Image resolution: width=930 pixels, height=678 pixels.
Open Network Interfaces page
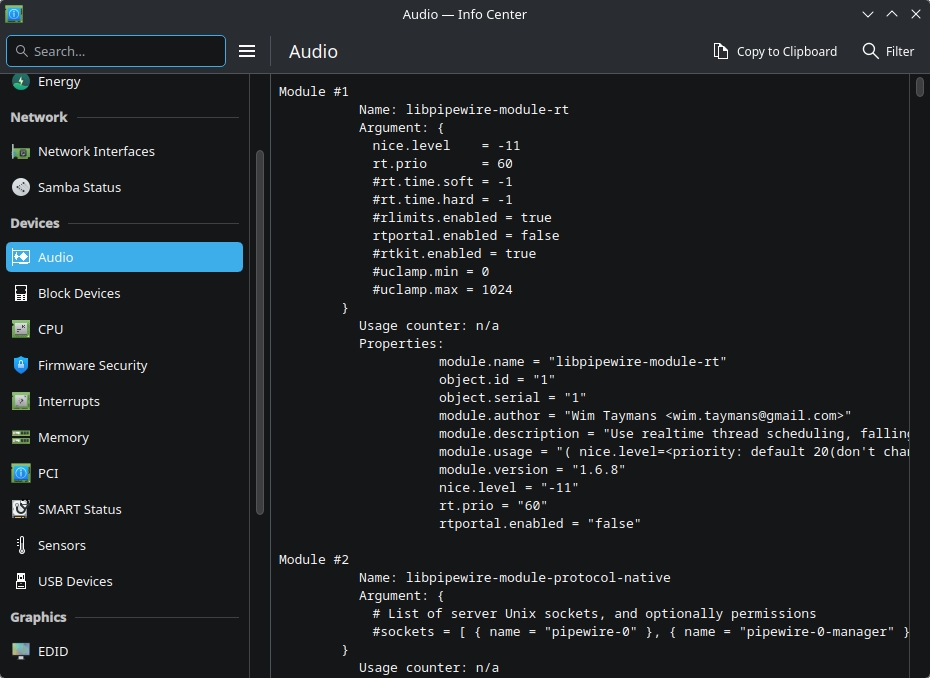pos(125,152)
